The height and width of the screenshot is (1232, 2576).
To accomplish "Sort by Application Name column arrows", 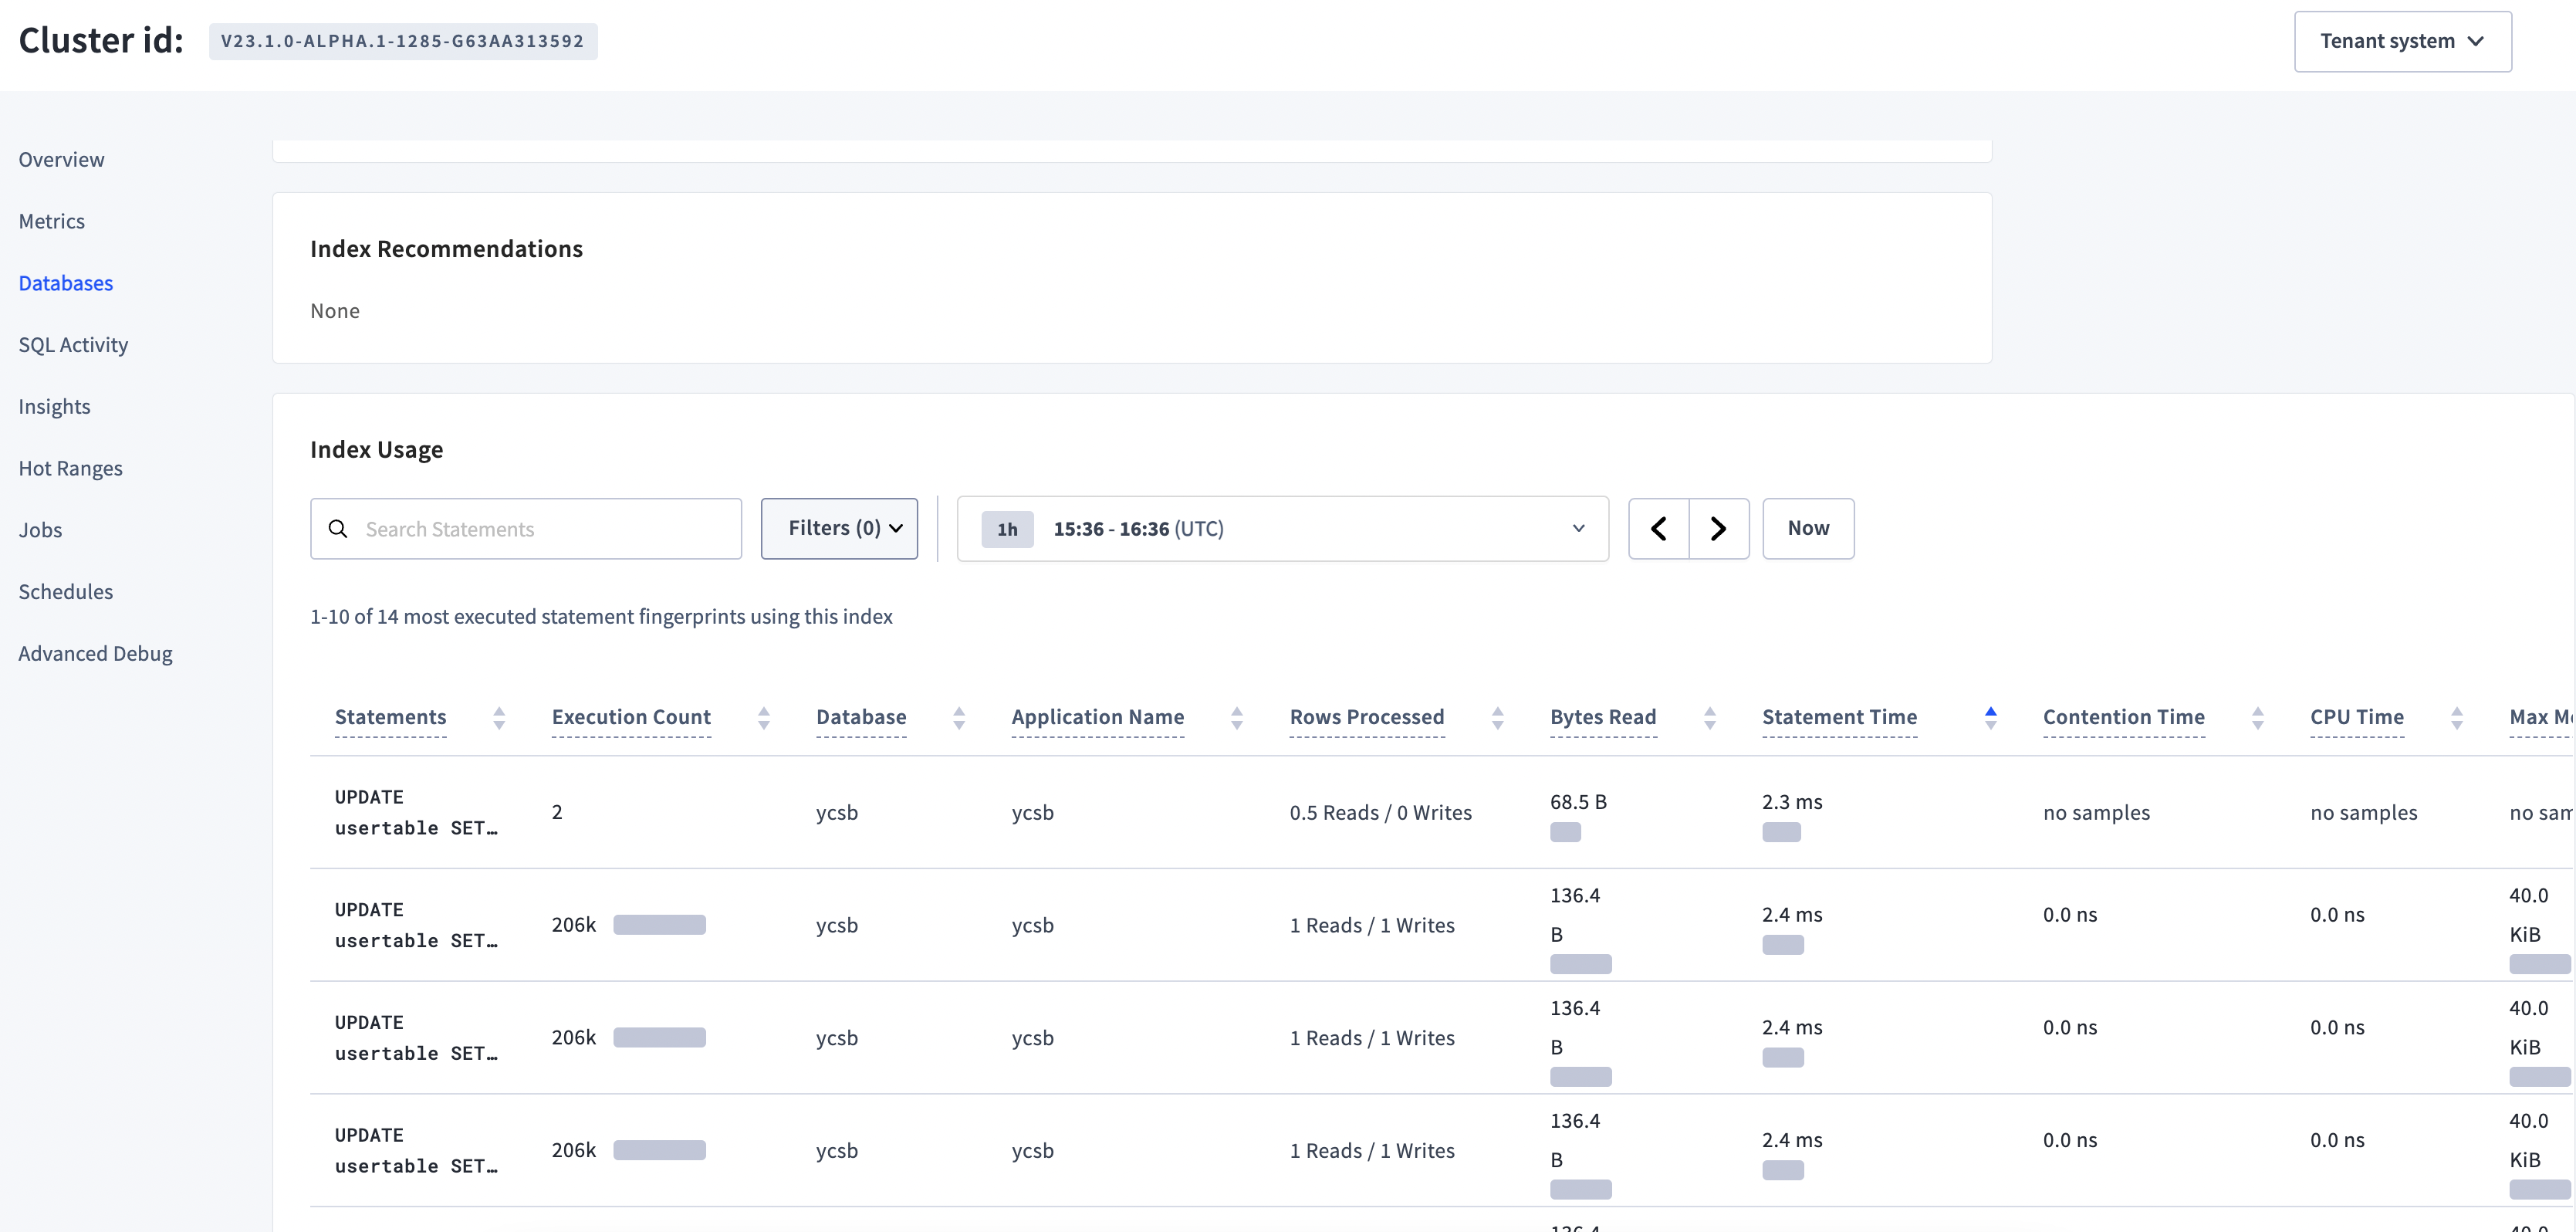I will [x=1237, y=718].
